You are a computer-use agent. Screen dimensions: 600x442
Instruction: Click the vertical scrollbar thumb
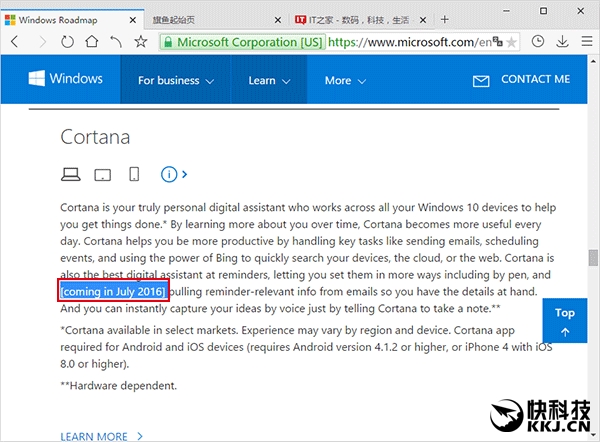(x=593, y=258)
